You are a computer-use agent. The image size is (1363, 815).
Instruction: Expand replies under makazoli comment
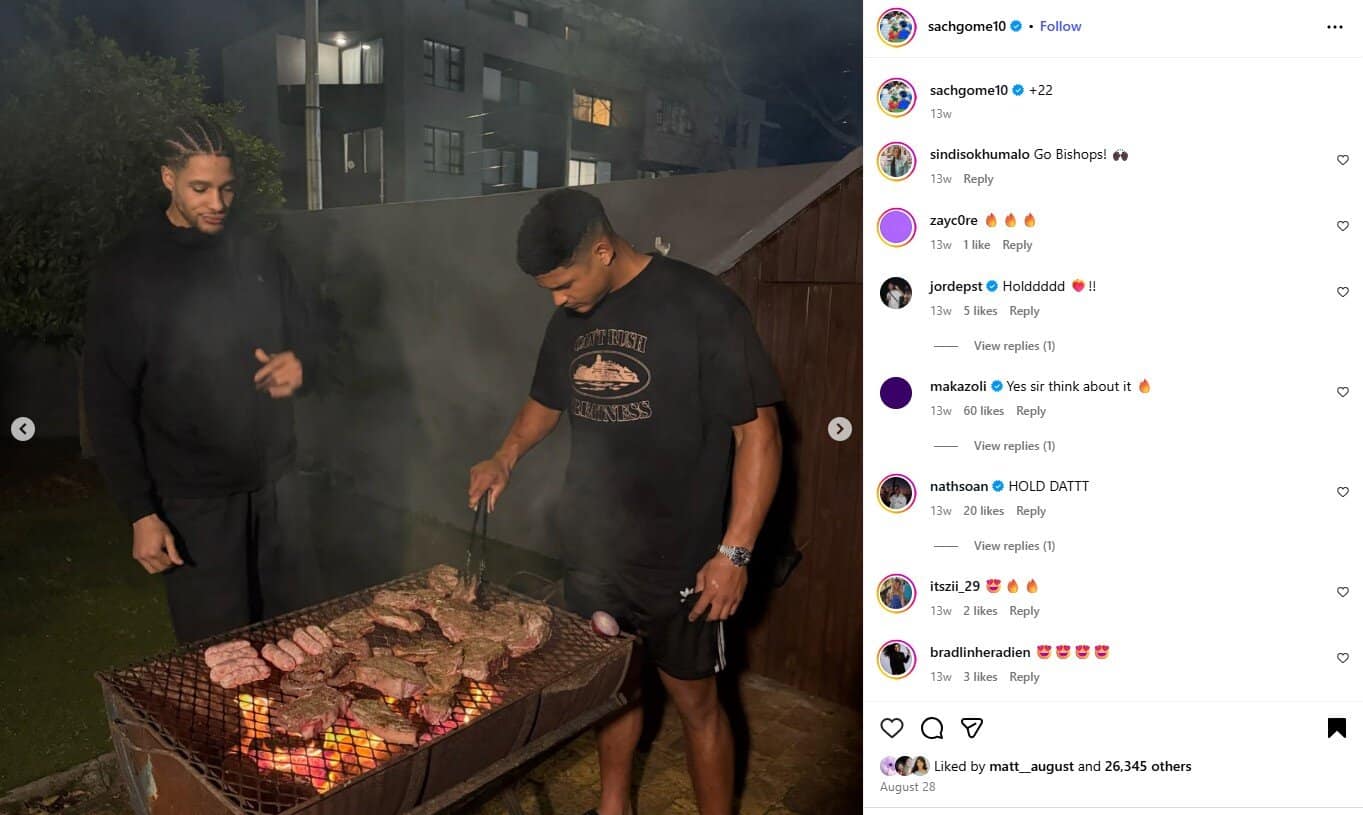pyautogui.click(x=1014, y=446)
